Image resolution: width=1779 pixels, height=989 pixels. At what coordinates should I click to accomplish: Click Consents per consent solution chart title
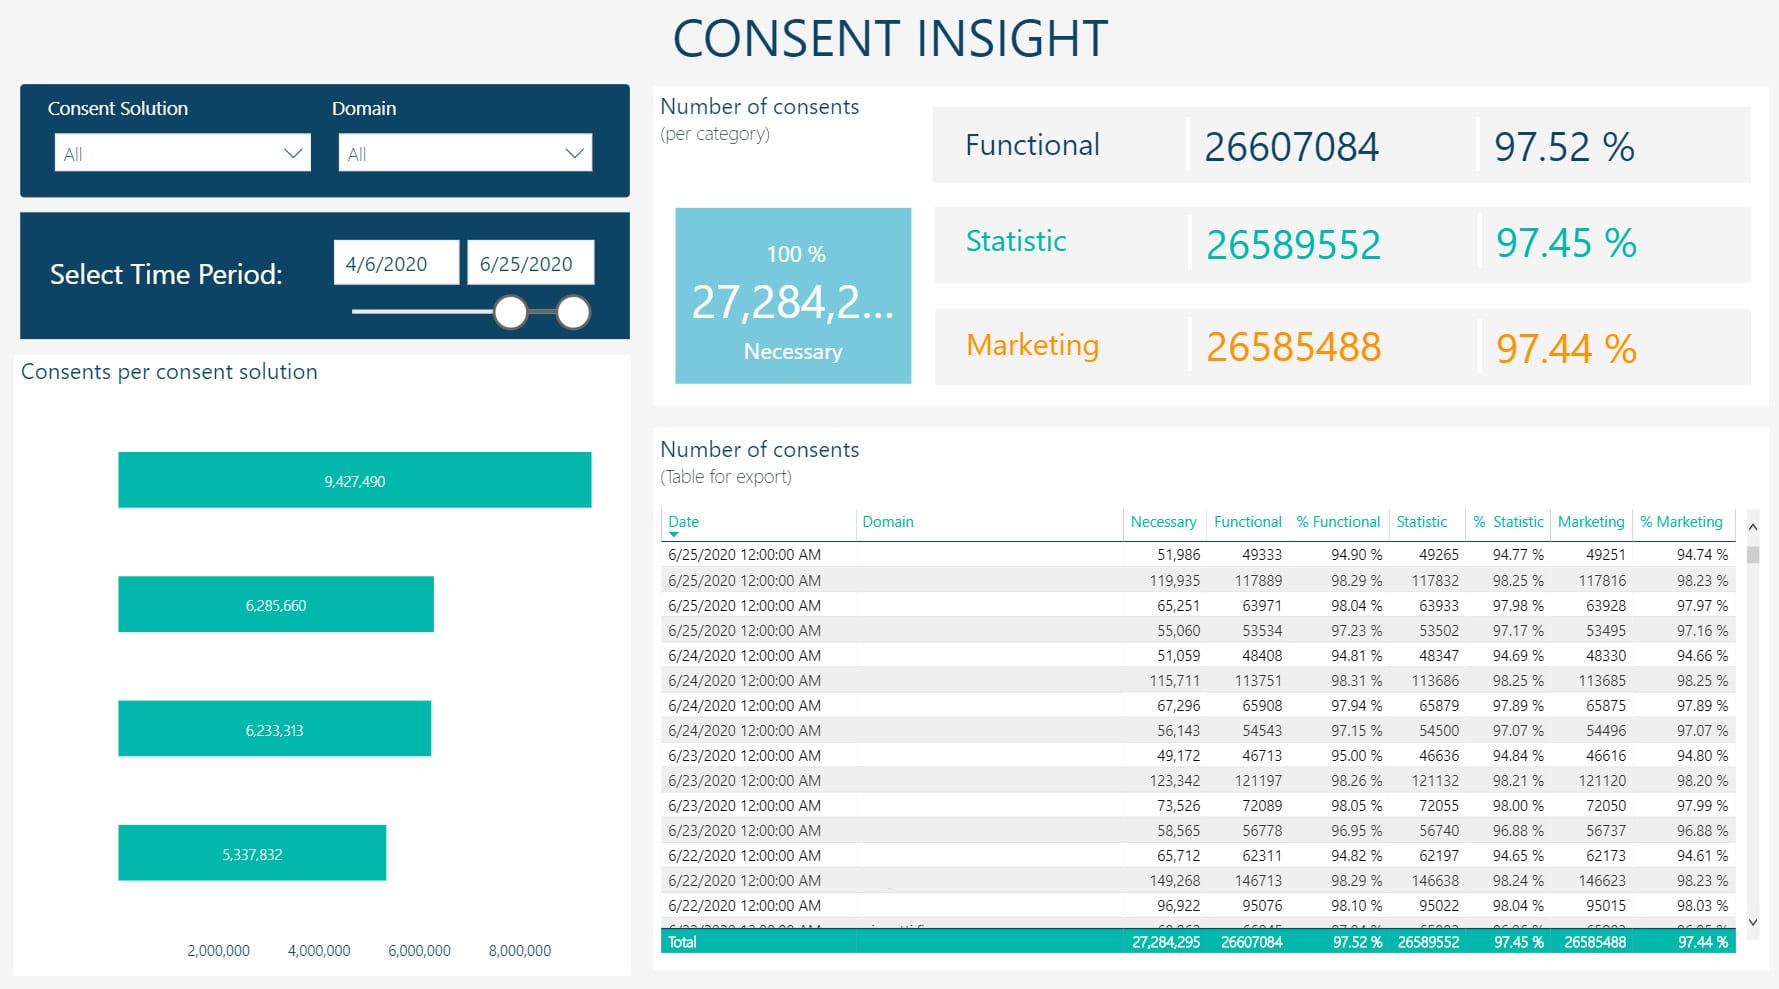pos(169,371)
